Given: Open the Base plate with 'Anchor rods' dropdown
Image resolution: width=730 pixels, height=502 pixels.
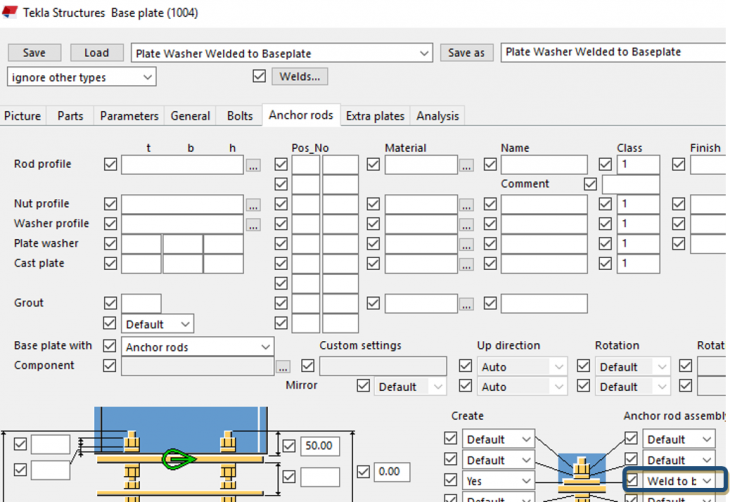Looking at the screenshot, I should [198, 347].
